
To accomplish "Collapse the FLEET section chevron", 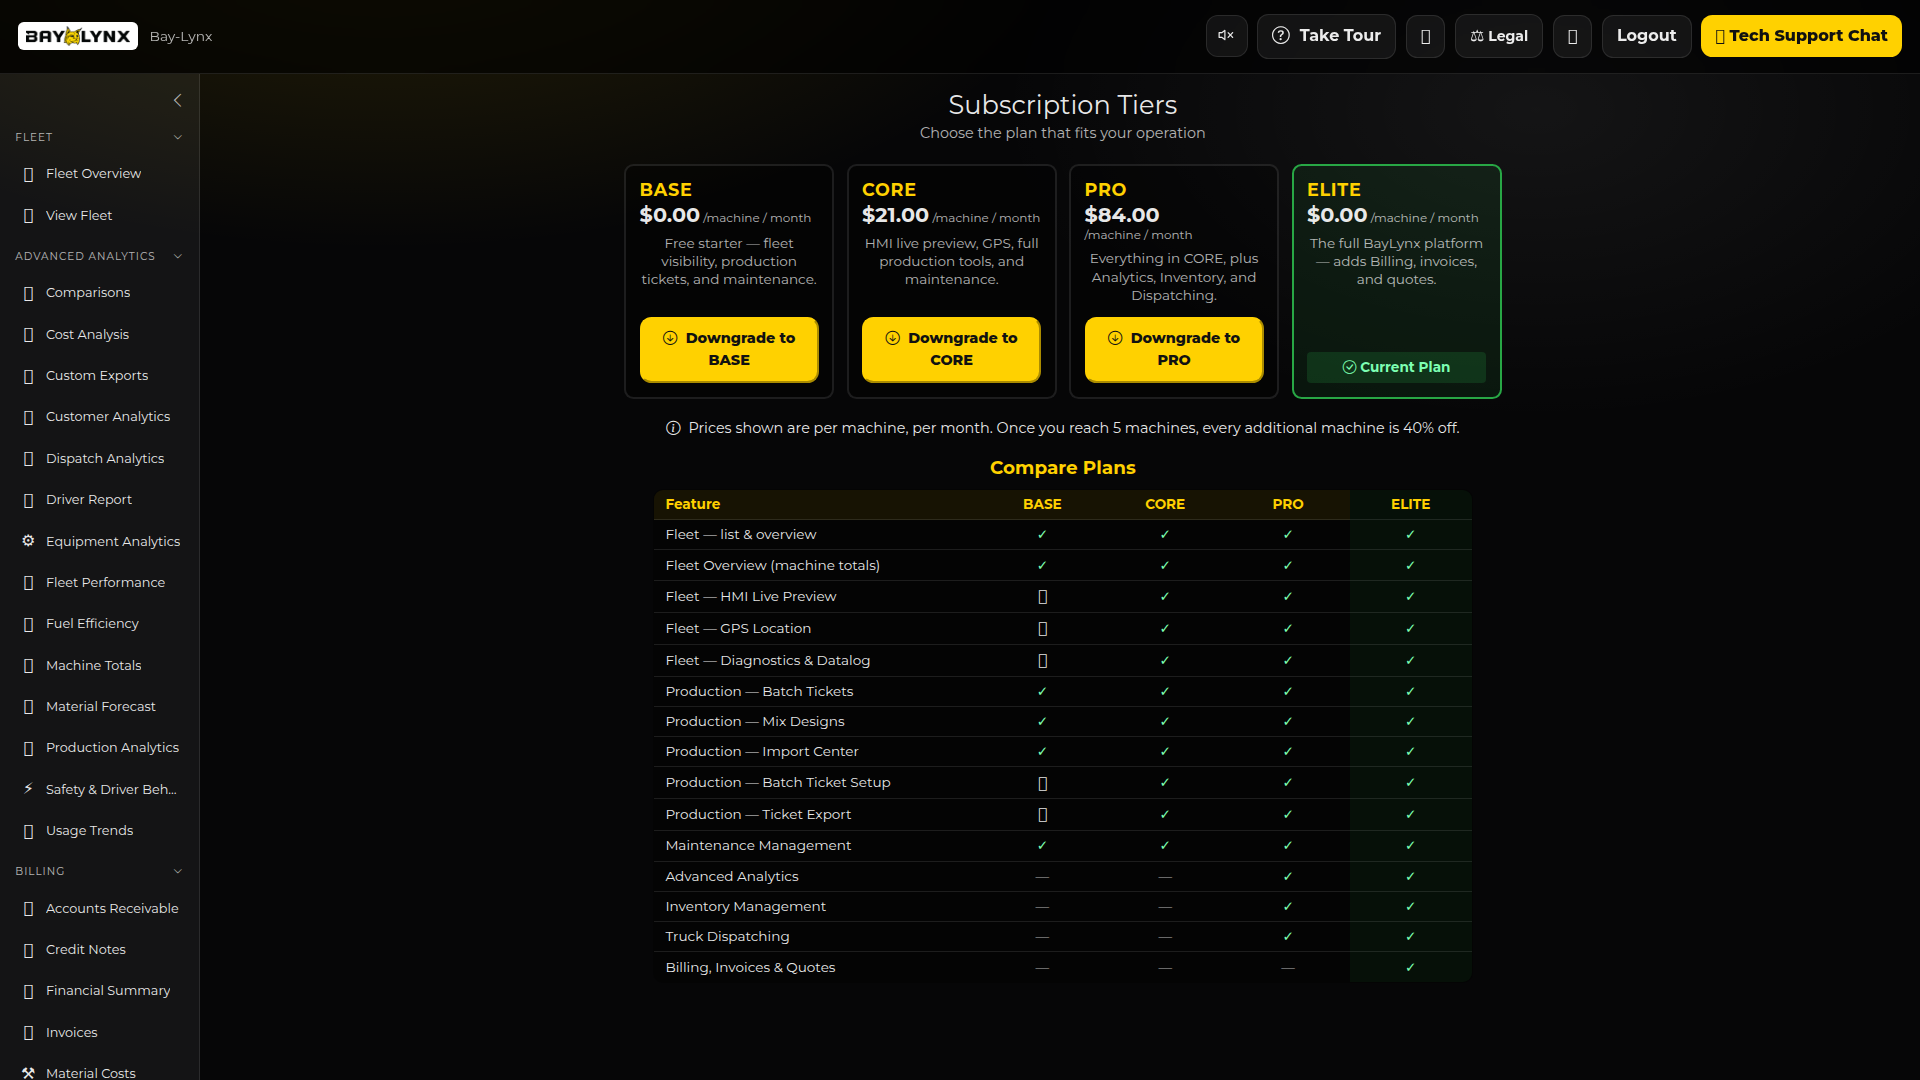I will click(x=178, y=137).
